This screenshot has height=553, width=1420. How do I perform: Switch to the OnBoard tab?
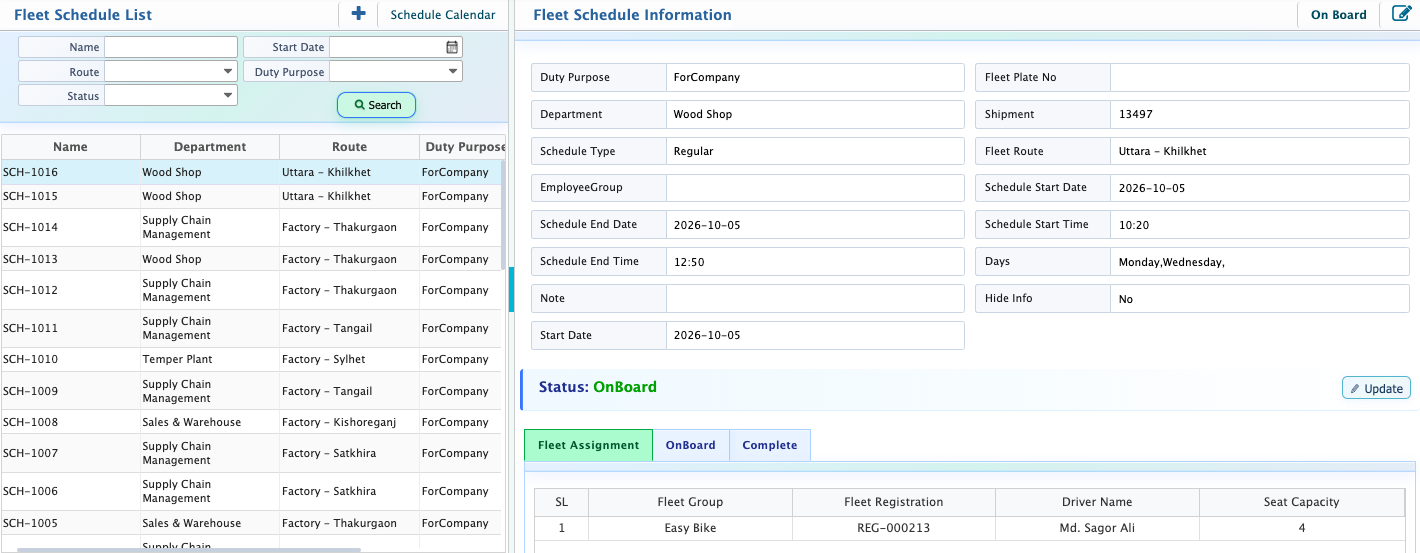click(691, 445)
